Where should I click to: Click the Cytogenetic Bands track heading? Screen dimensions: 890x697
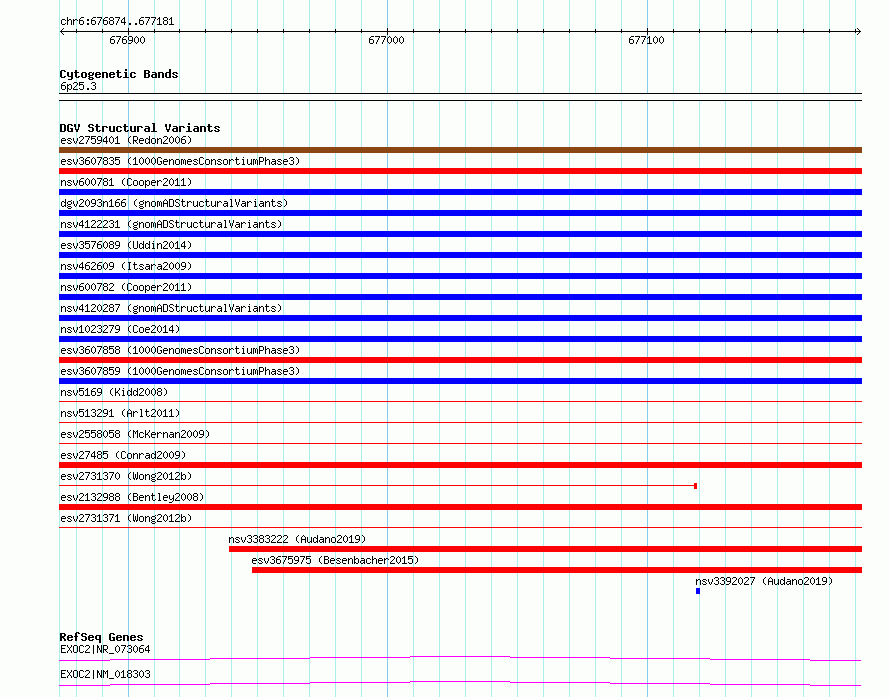point(119,74)
